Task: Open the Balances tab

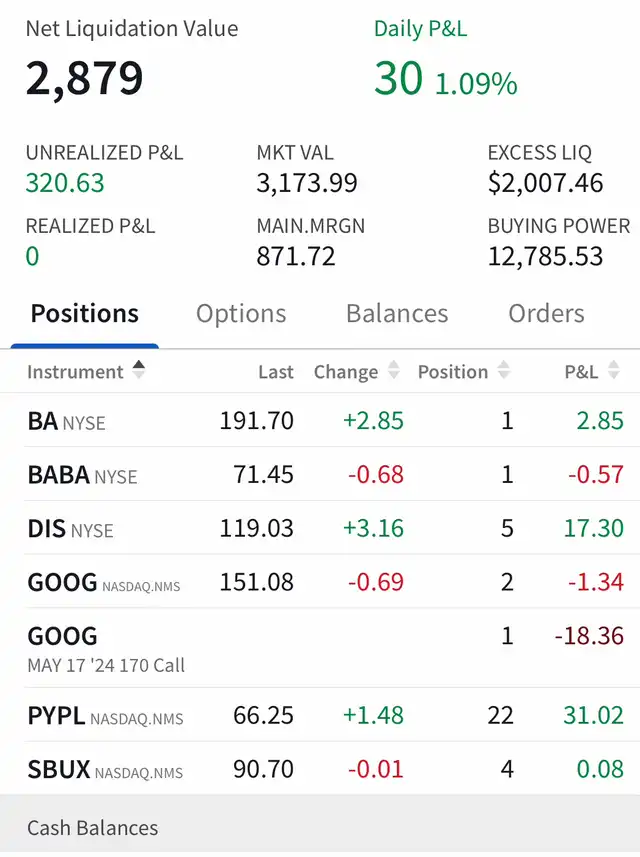Action: 397,314
